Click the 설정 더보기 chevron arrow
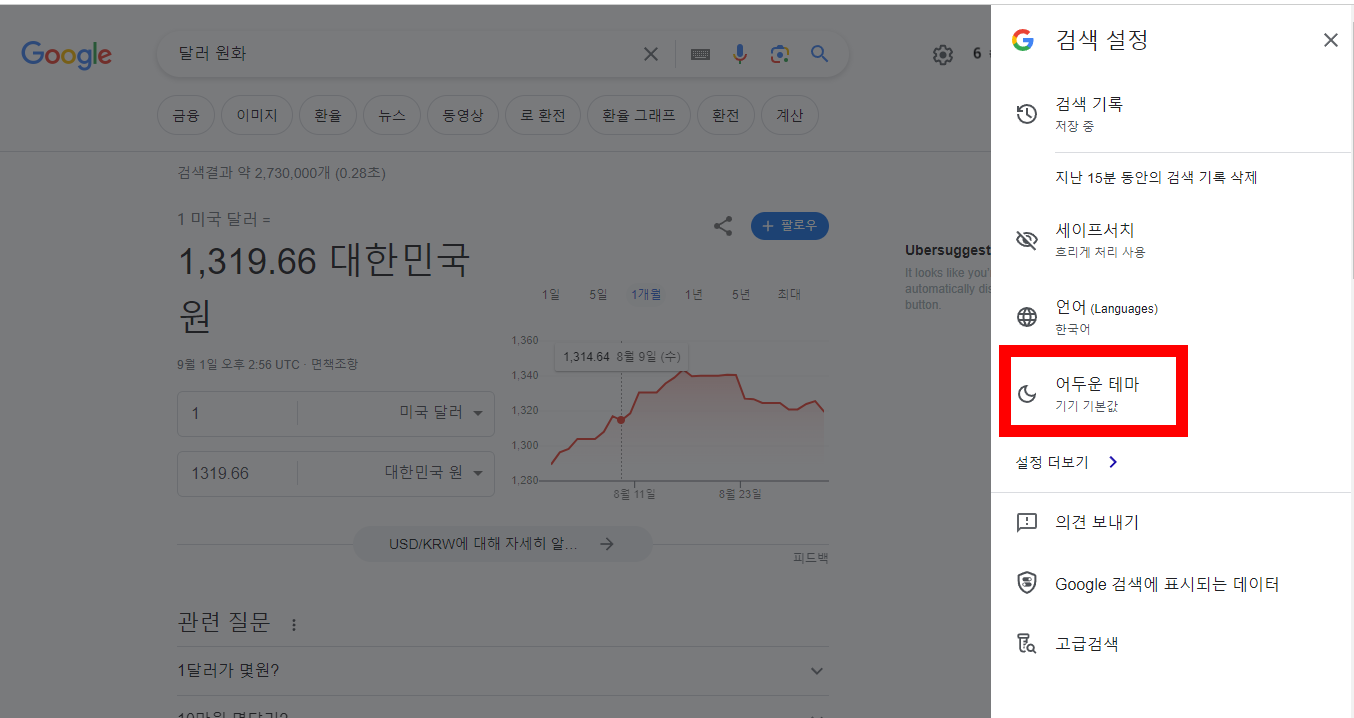The width and height of the screenshot is (1354, 718). click(x=1113, y=462)
